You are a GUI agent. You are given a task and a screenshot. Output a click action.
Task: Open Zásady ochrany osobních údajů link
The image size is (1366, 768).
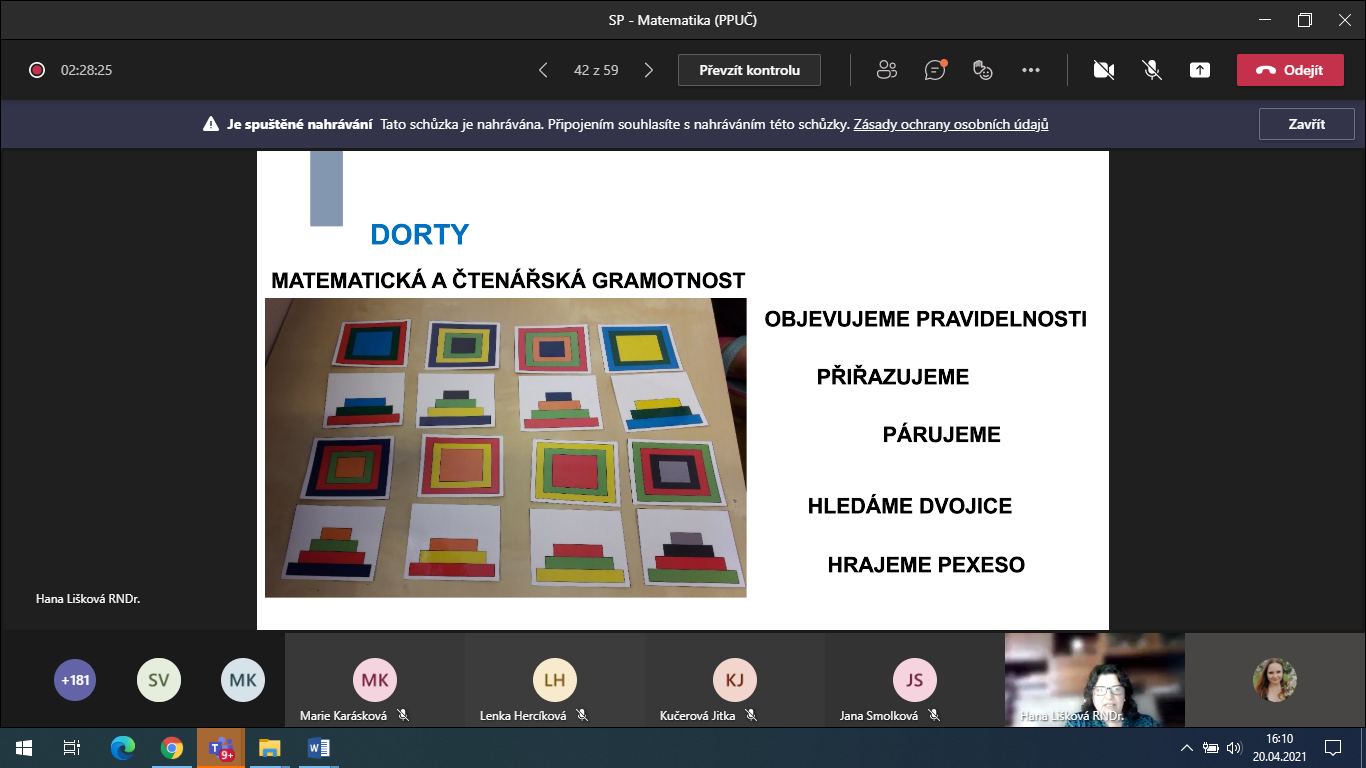(x=950, y=125)
